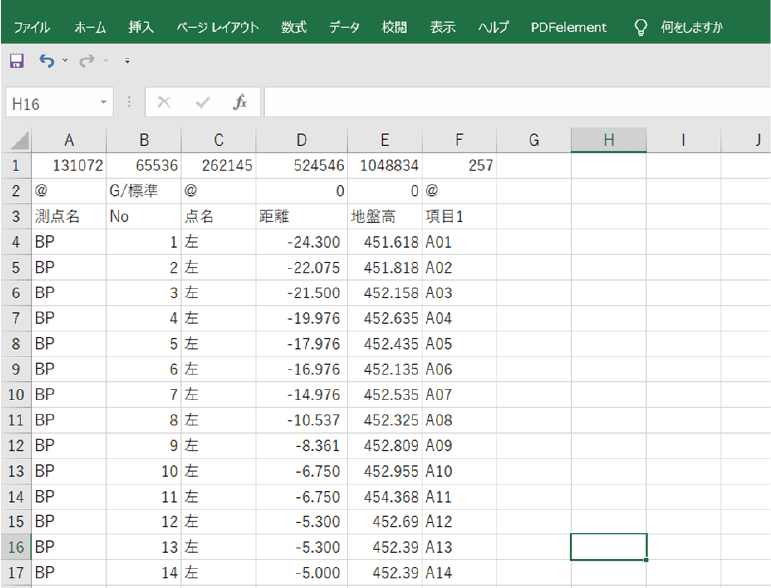Screen dimensions: 771x588
Task: Click cell with value -24.300
Action: click(302, 242)
